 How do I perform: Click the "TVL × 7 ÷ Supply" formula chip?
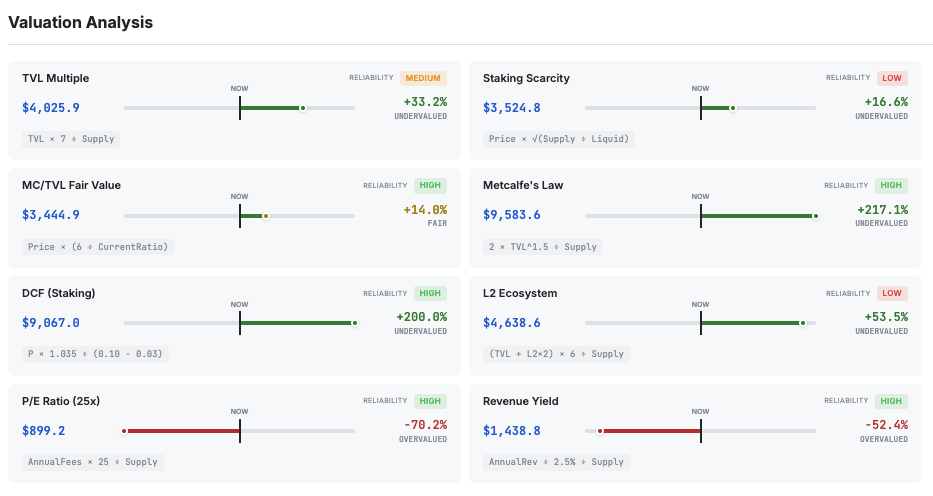(71, 139)
